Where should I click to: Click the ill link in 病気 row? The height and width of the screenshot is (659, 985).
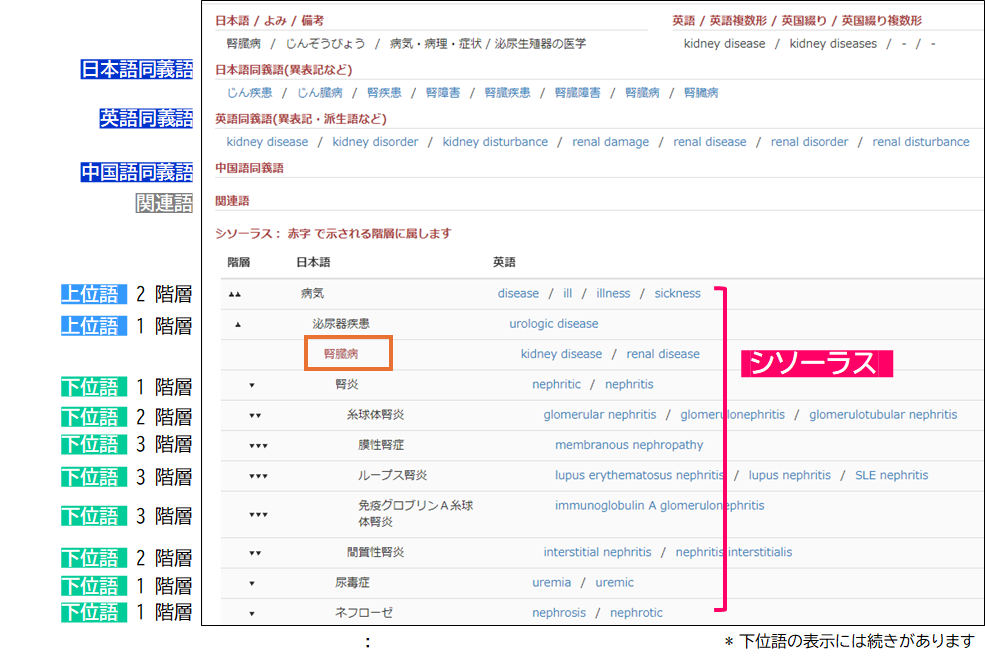tap(568, 293)
